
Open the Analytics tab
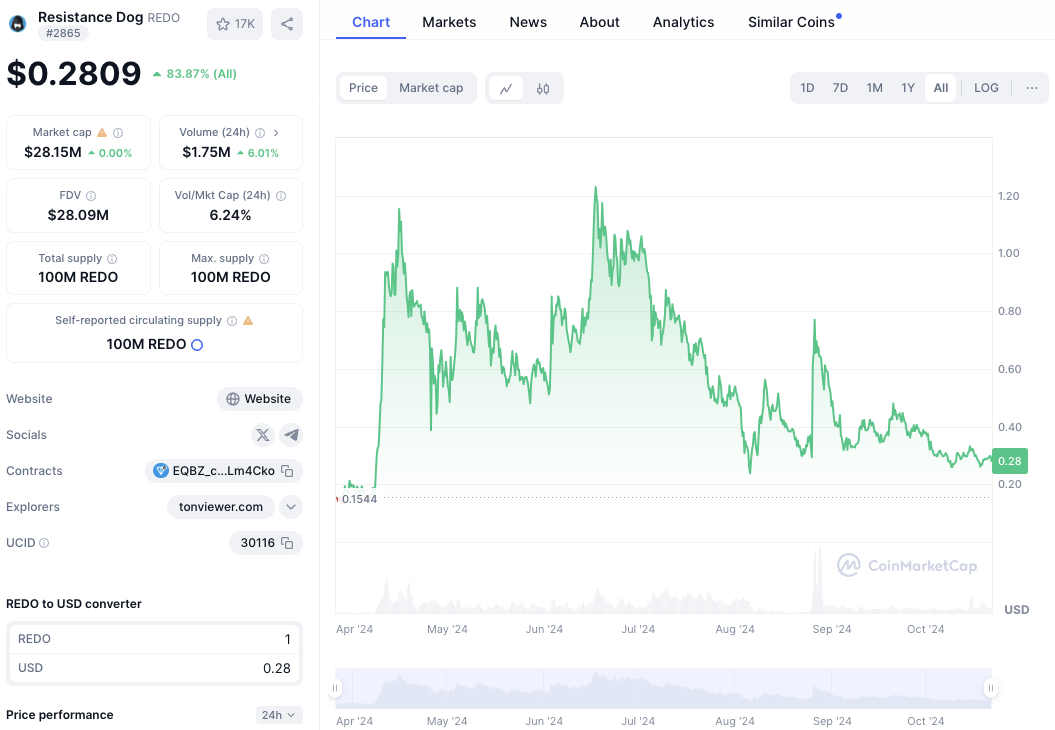point(683,22)
